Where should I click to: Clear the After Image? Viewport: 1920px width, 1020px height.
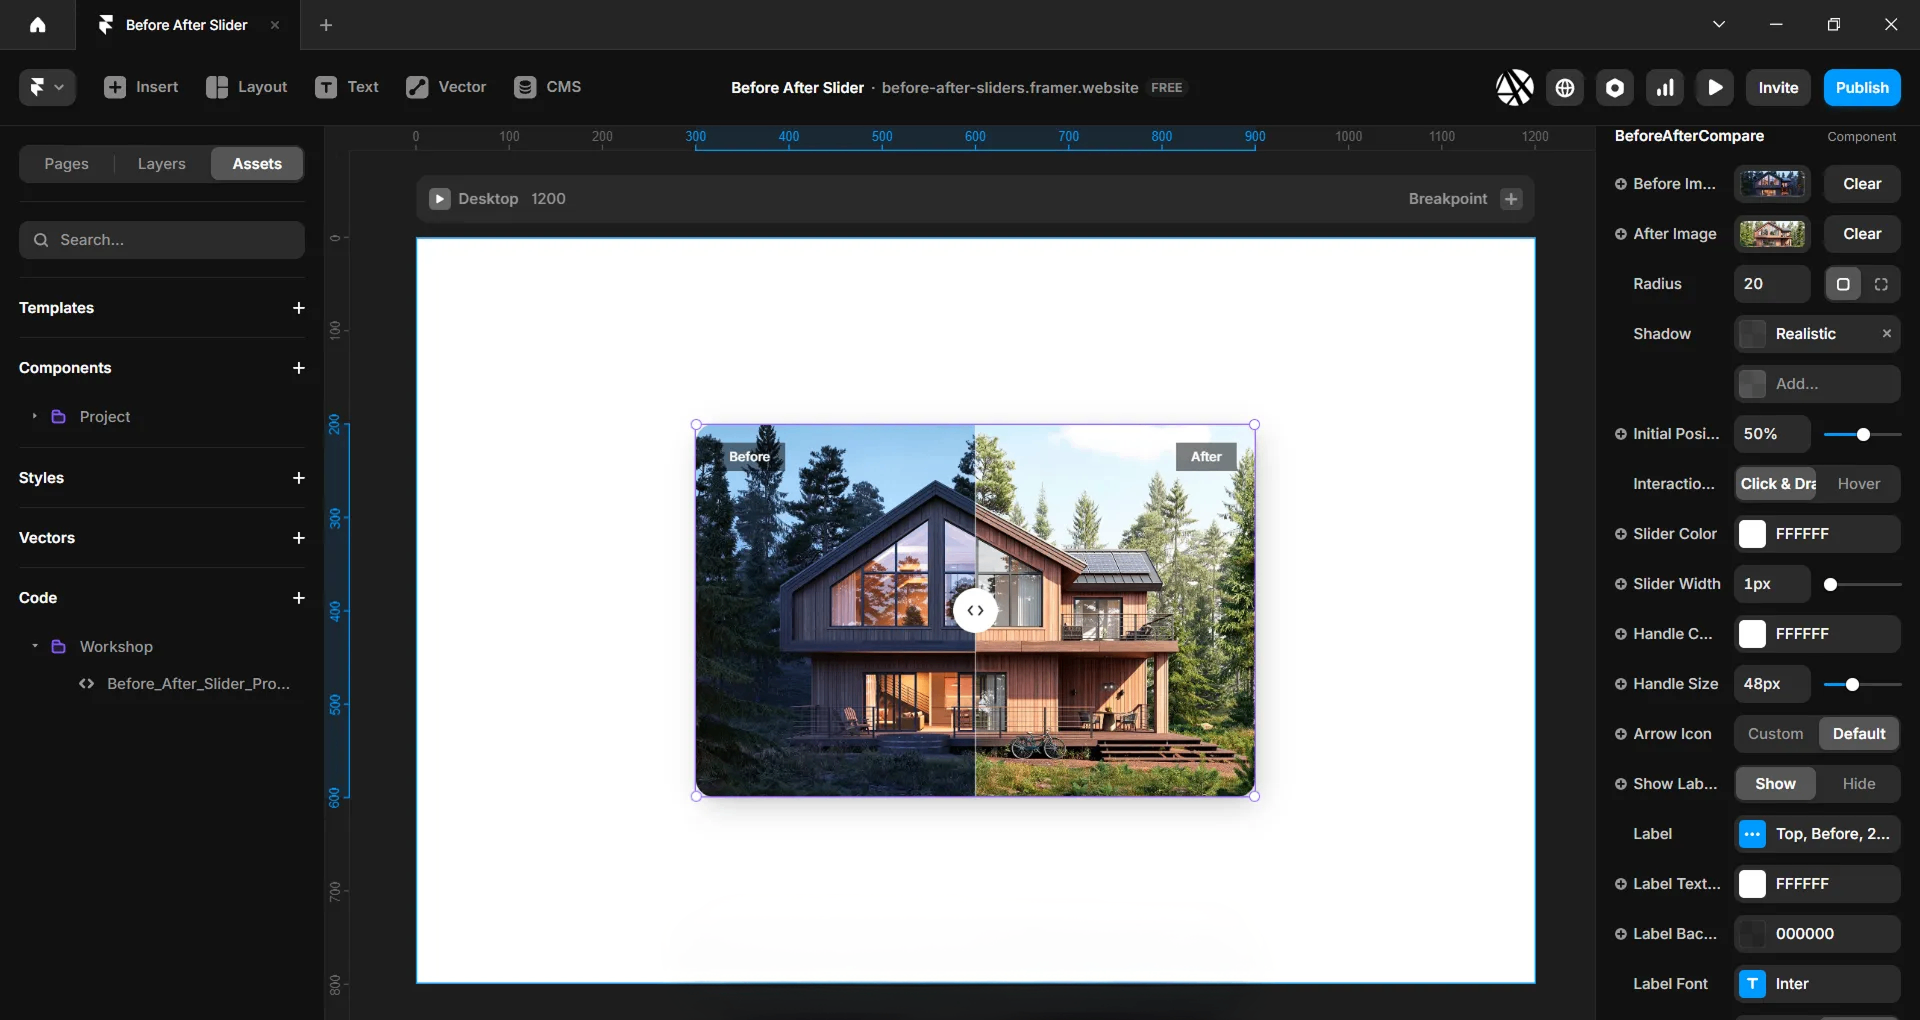click(x=1861, y=234)
